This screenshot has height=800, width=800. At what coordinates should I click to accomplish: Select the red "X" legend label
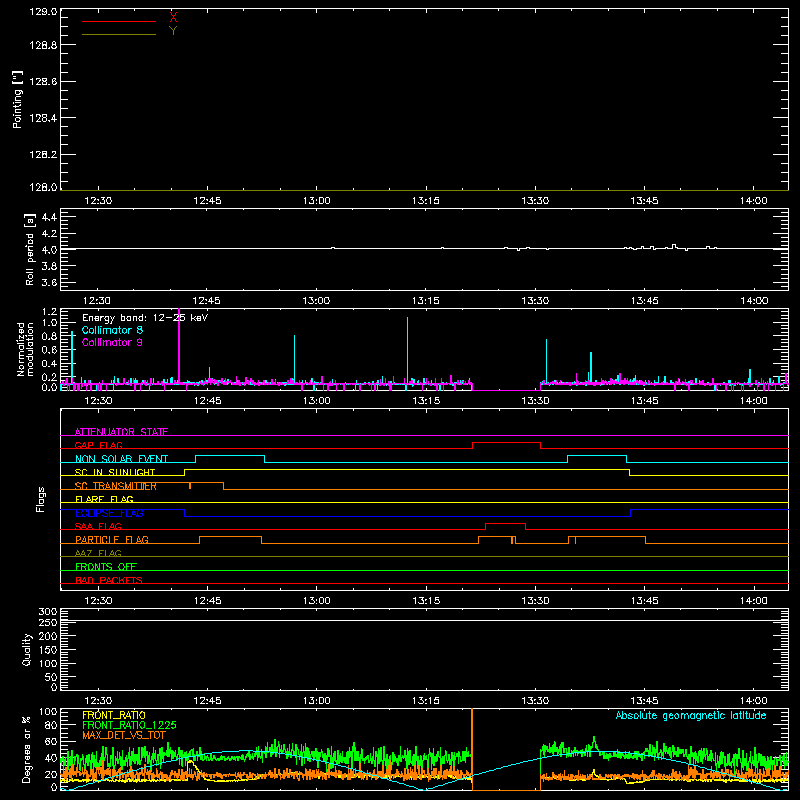[173, 17]
